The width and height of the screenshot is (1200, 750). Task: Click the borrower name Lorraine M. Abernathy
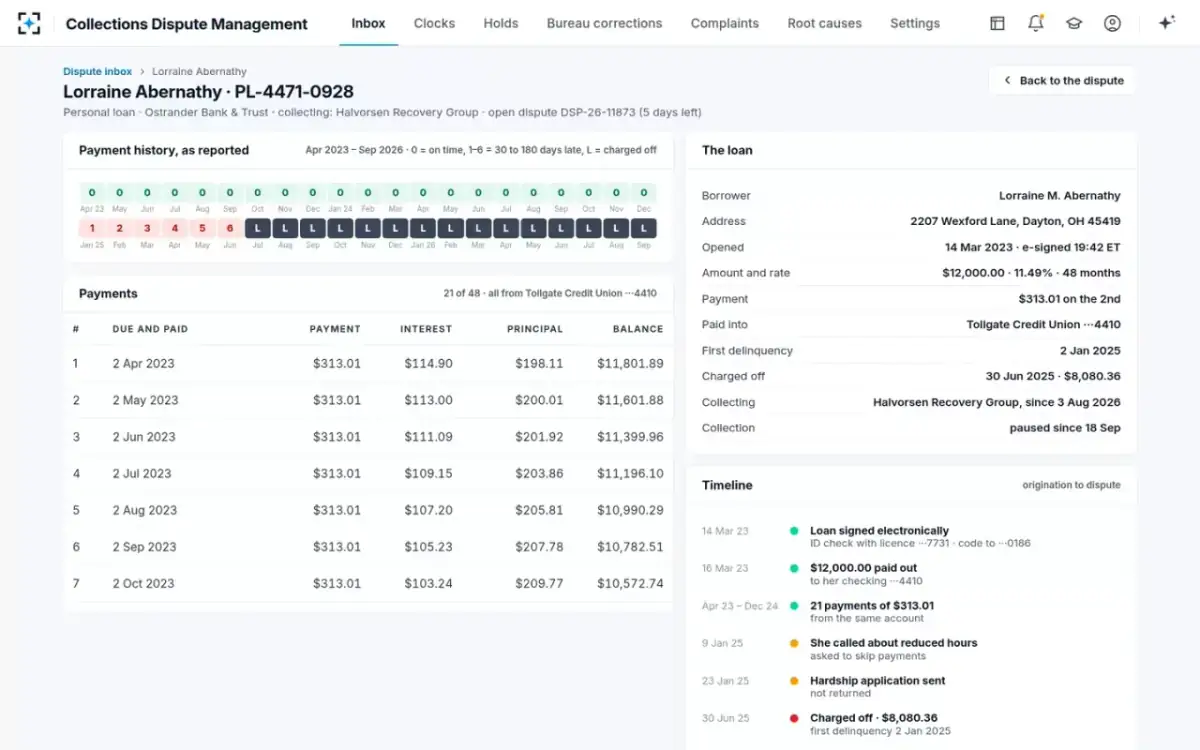click(1060, 196)
